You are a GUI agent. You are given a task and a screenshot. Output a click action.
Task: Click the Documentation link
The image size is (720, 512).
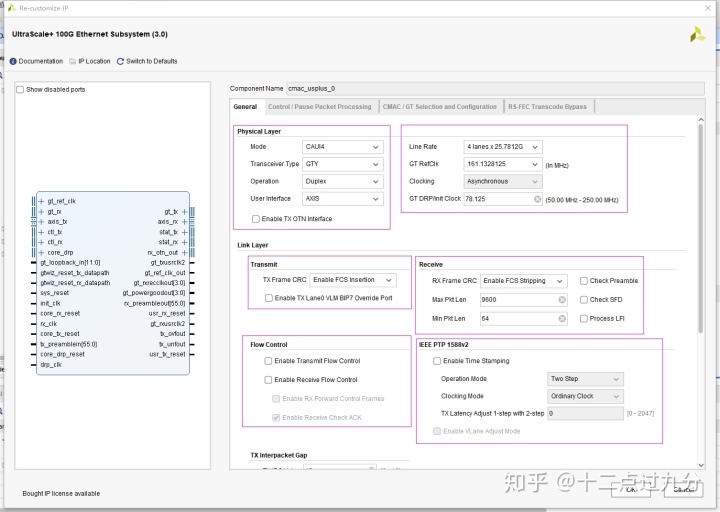[x=41, y=61]
